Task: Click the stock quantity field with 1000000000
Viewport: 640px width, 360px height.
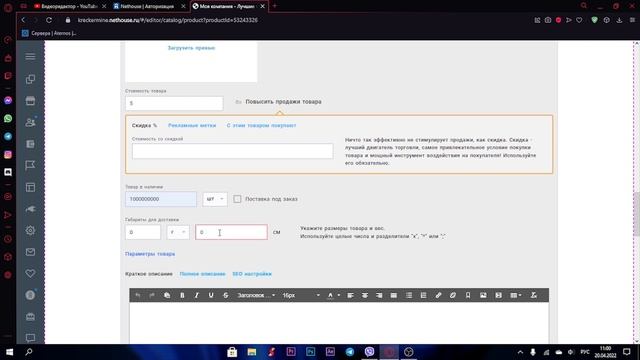Action: click(x=161, y=199)
